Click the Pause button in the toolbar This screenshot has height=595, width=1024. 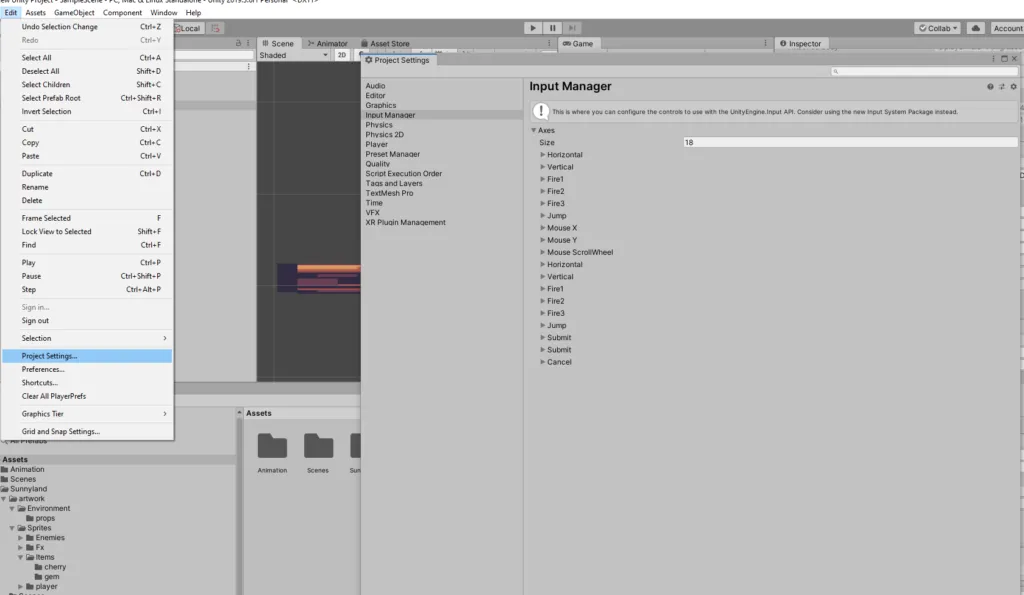pyautogui.click(x=552, y=28)
